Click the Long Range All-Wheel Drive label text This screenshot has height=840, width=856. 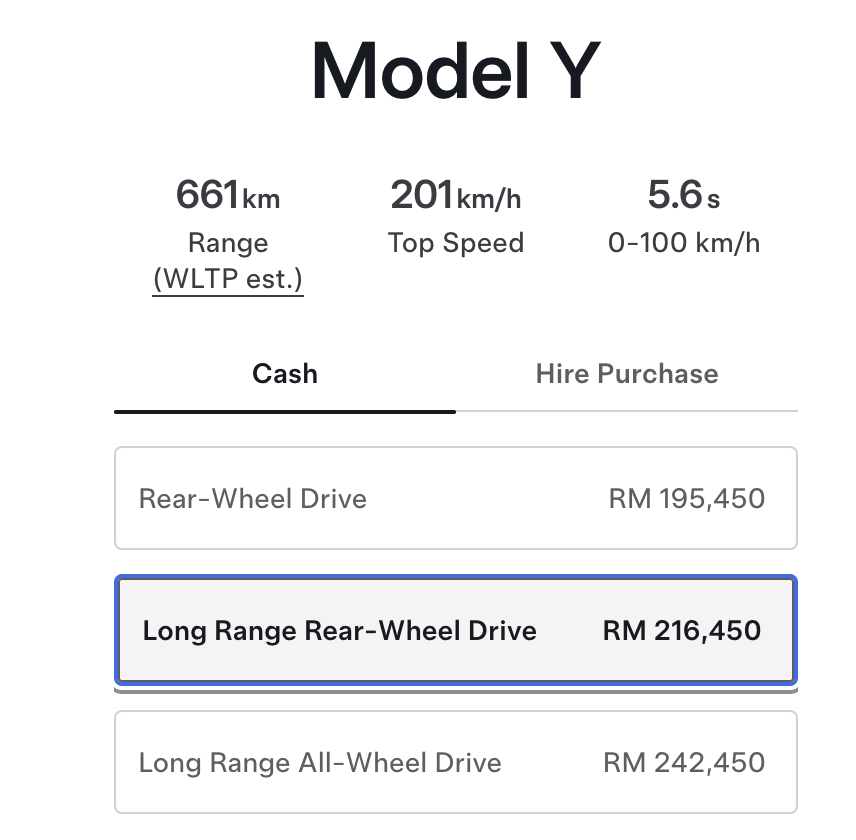pyautogui.click(x=320, y=763)
